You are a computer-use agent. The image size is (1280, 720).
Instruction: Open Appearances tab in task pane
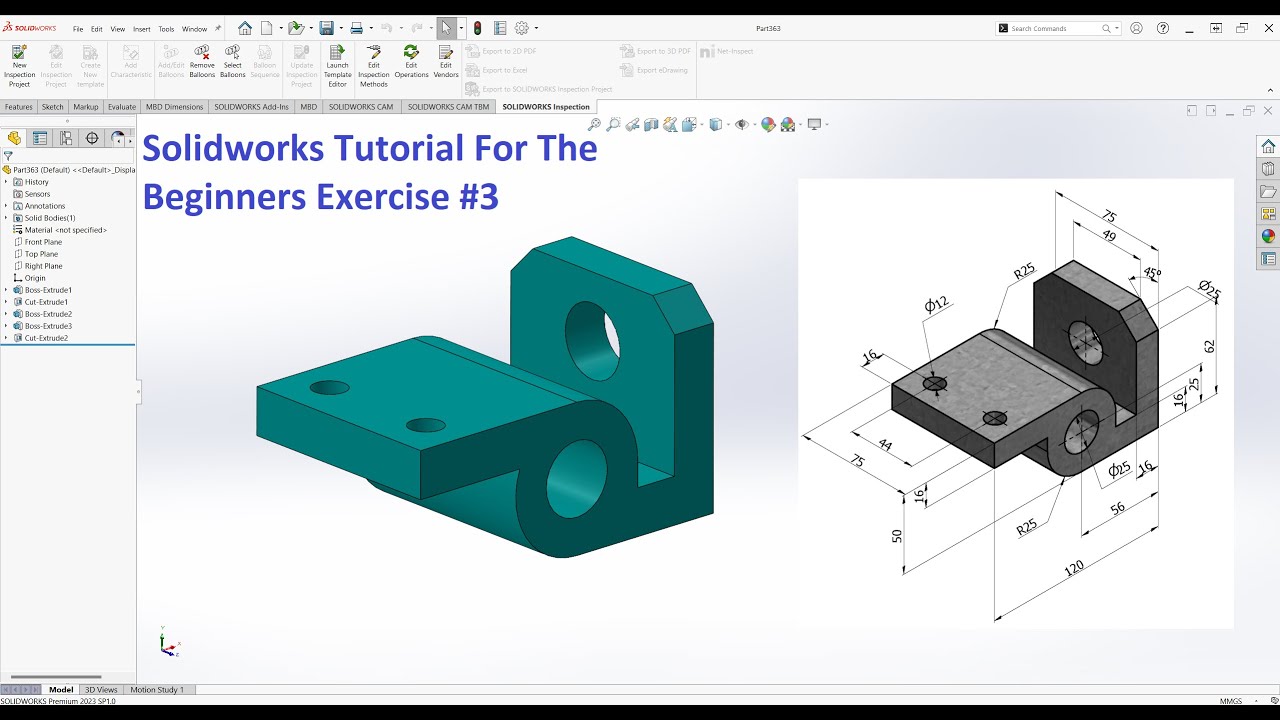[1268, 236]
